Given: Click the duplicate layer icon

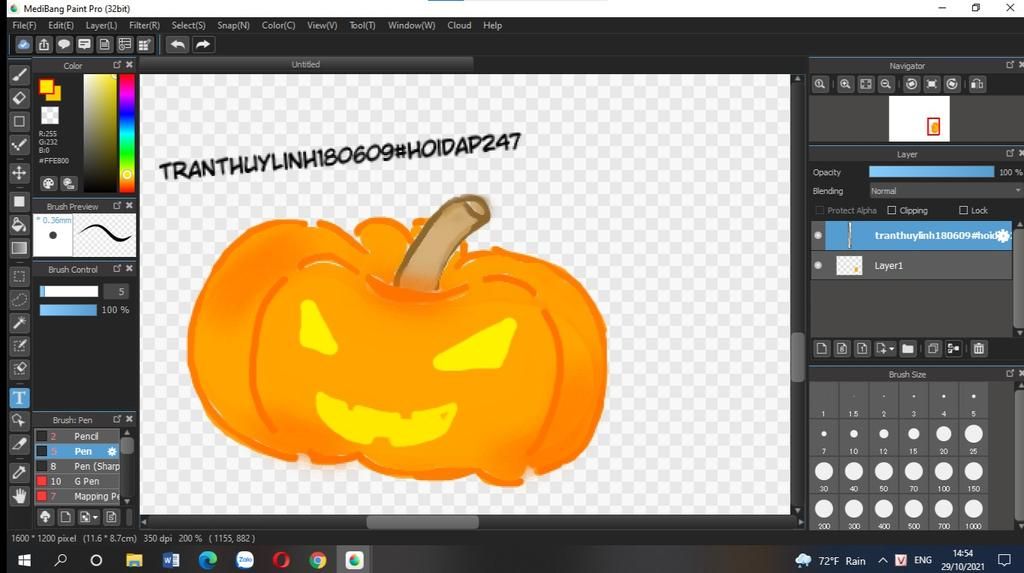Looking at the screenshot, I should [933, 348].
